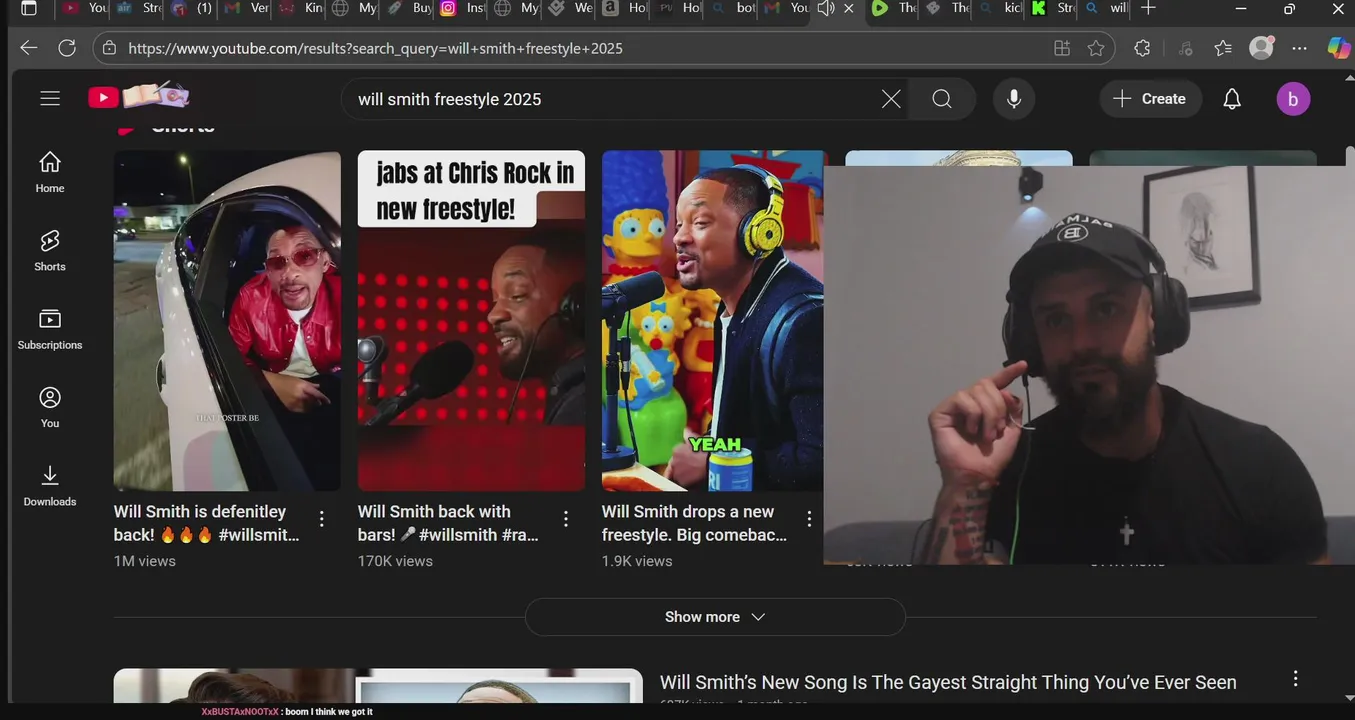The width and height of the screenshot is (1355, 720).
Task: Open the browser tab actions menu
Action: [29, 9]
